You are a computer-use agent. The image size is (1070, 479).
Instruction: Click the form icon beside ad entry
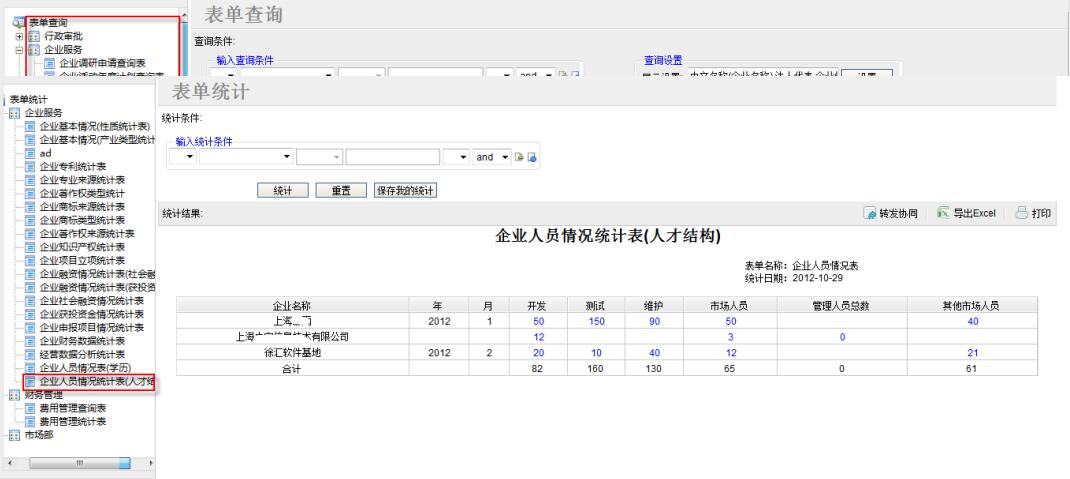[x=30, y=154]
